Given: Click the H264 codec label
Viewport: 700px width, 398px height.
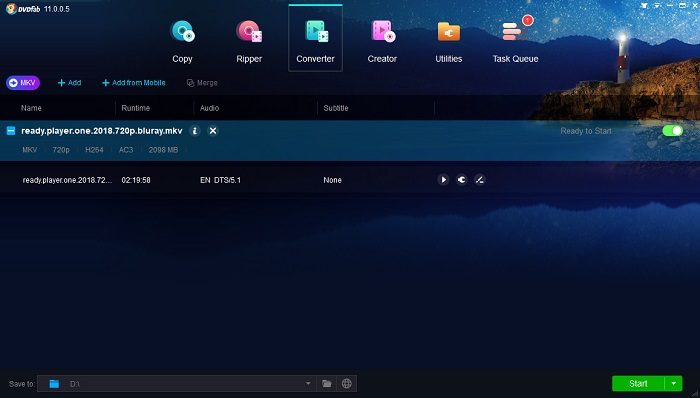Looking at the screenshot, I should (94, 150).
